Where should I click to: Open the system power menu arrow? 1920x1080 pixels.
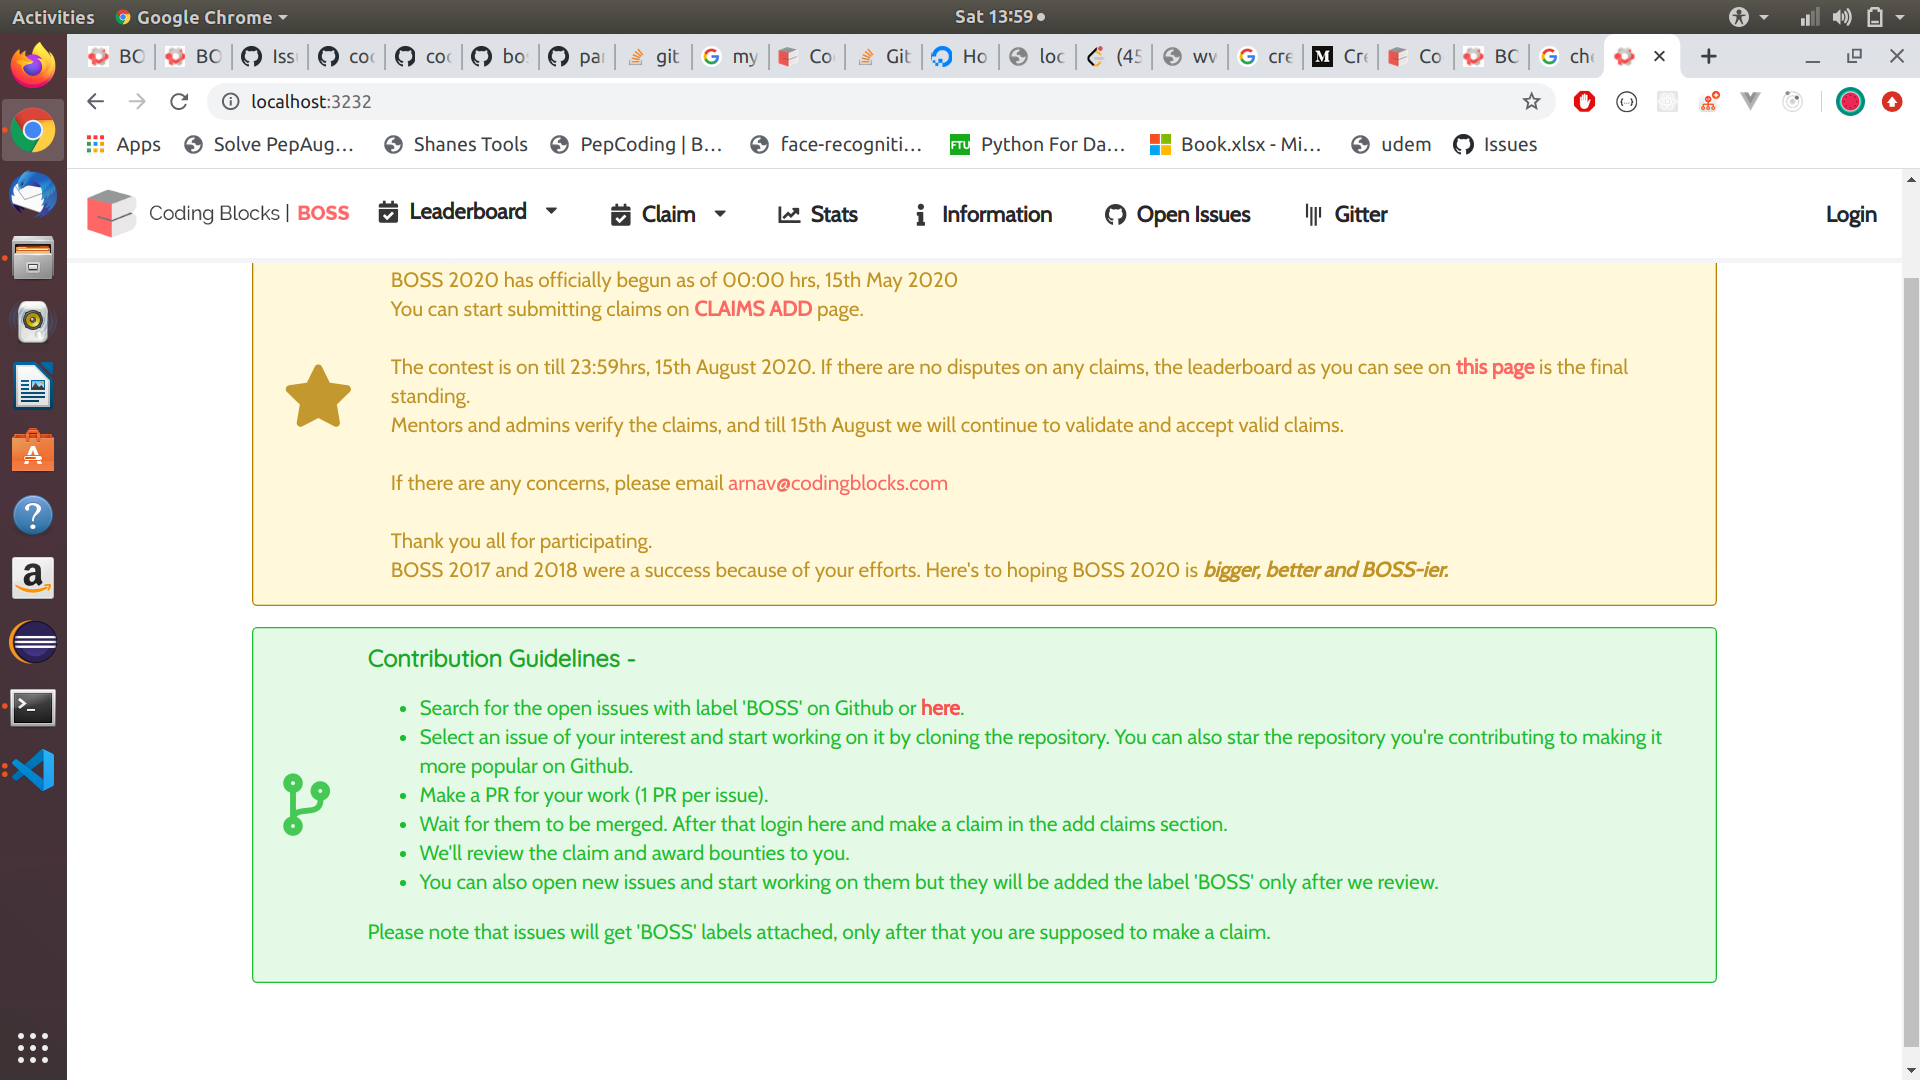(x=1900, y=17)
